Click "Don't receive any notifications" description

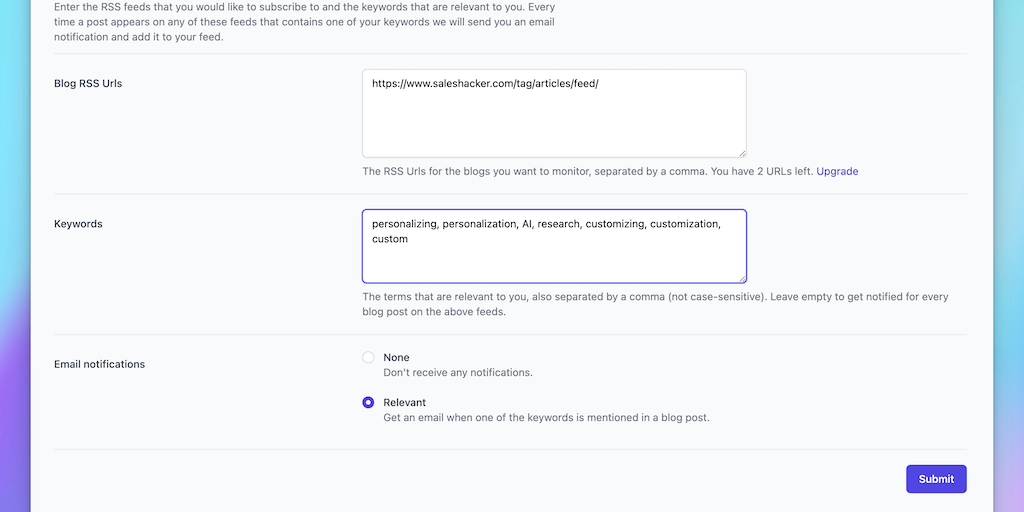pos(457,372)
